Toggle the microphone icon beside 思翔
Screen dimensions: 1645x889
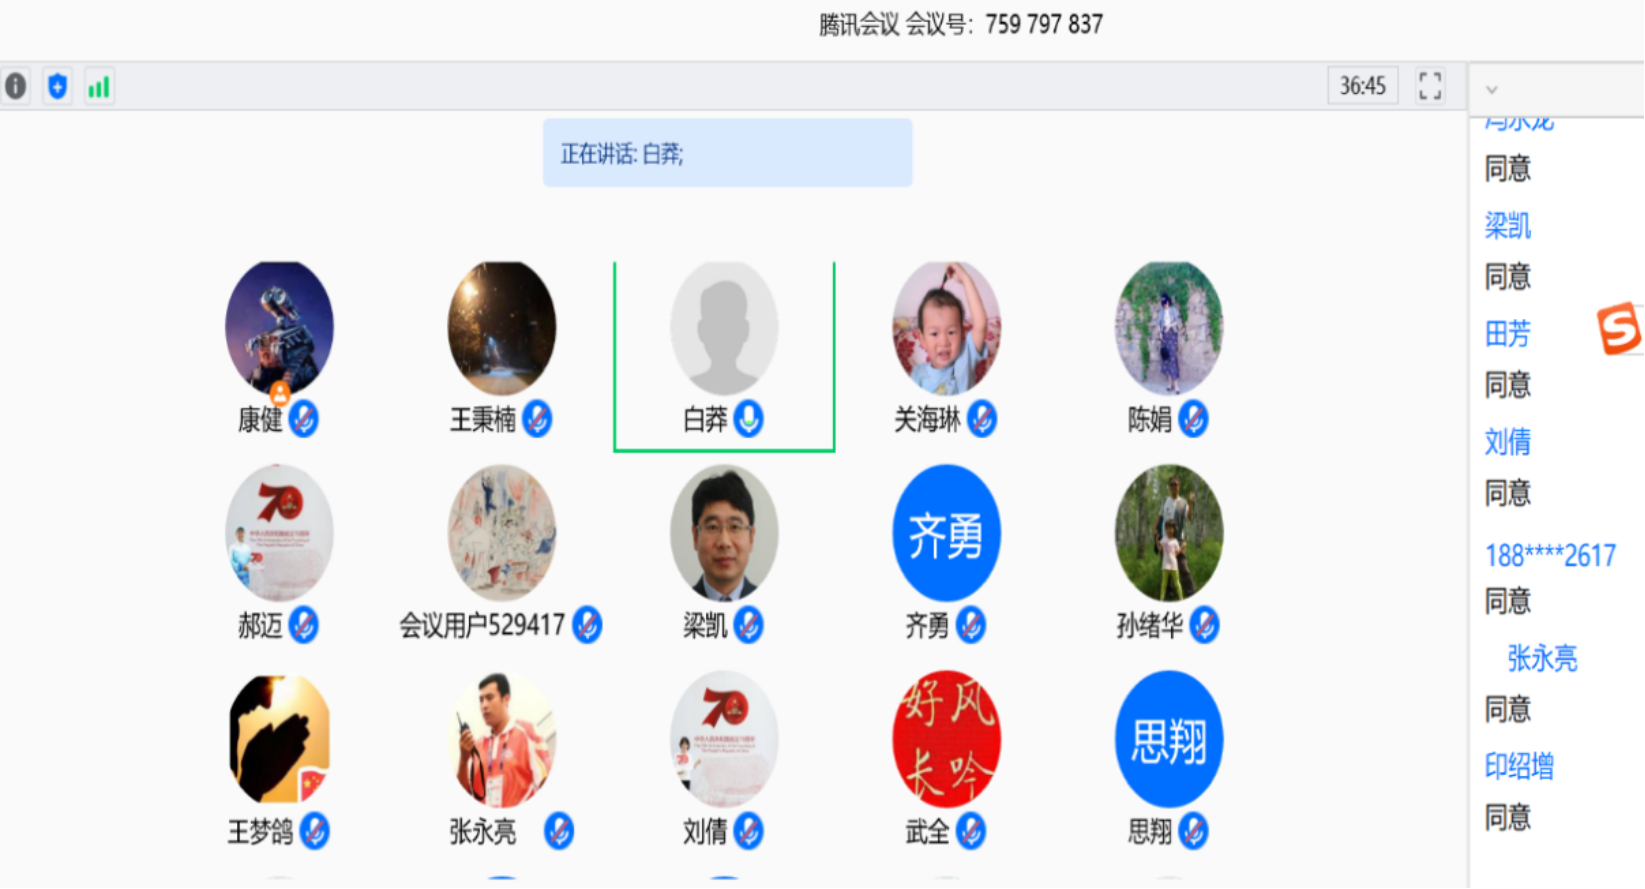(1193, 831)
